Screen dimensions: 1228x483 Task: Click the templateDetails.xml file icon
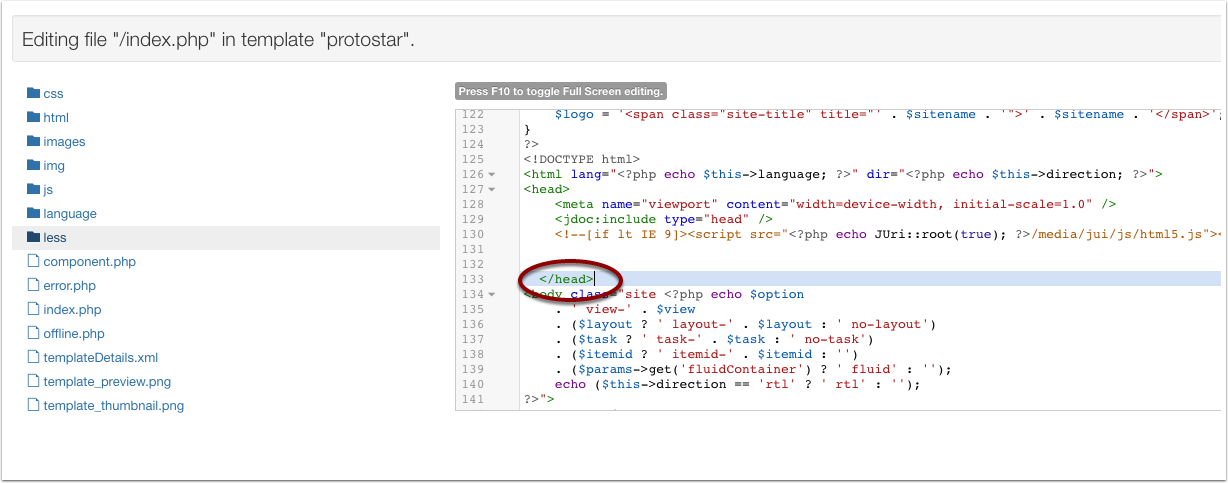click(33, 357)
